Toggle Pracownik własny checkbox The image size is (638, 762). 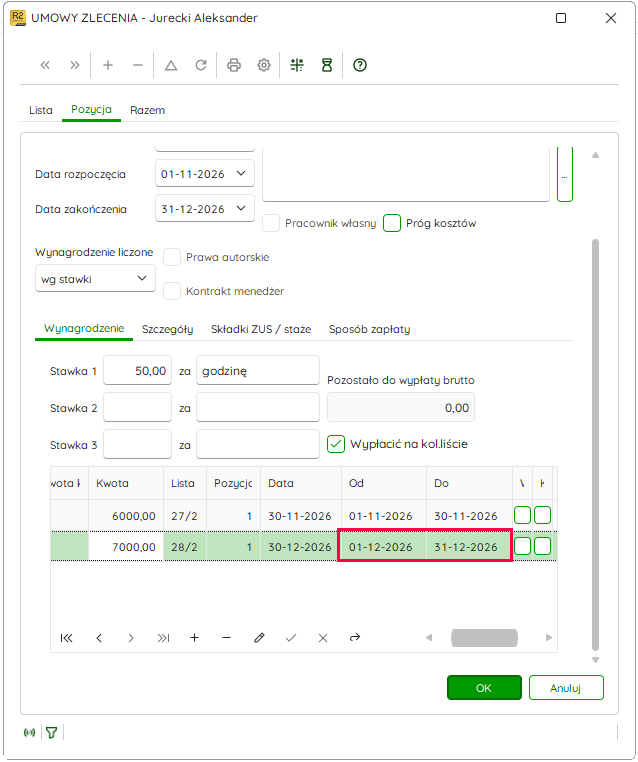pos(271,224)
